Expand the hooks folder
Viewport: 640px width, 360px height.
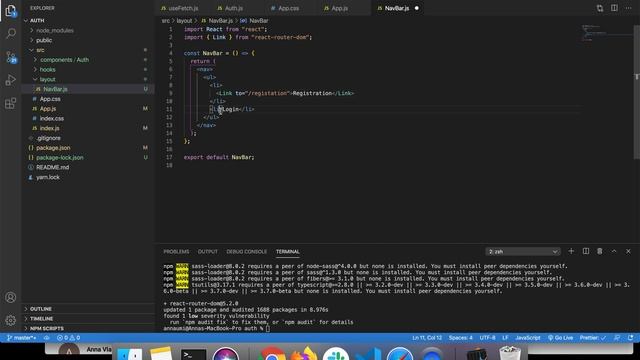click(x=47, y=70)
